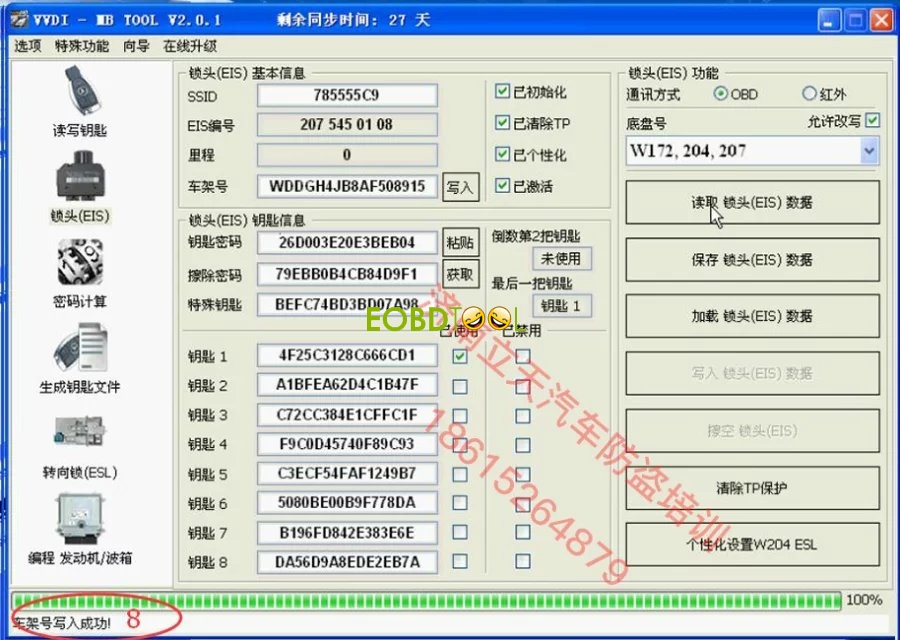This screenshot has height=640, width=900.
Task: Expand the 底盘号 chassis dropdown arrow
Action: [869, 151]
